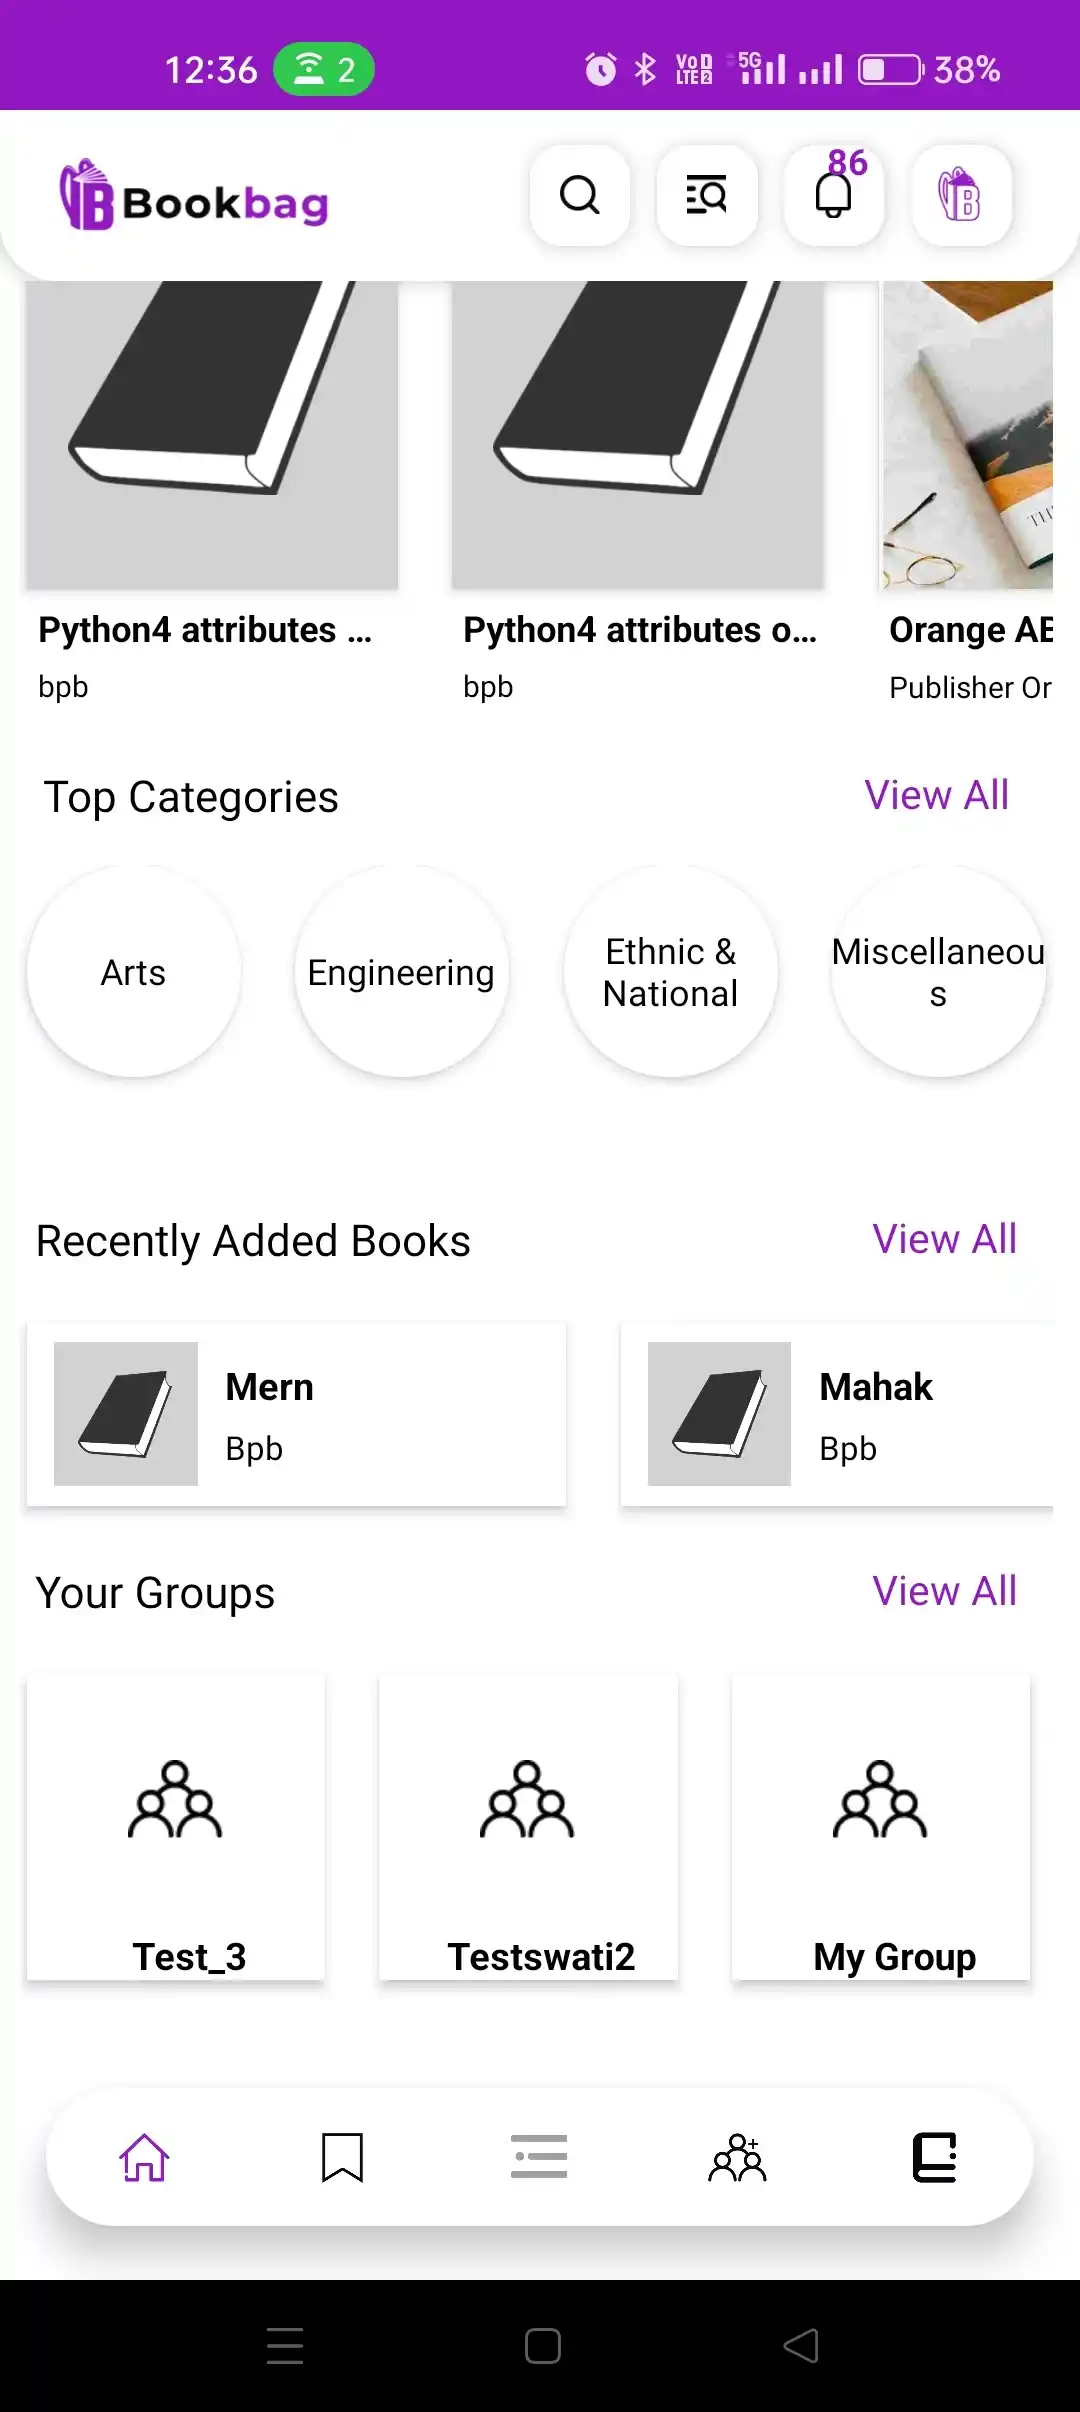Screen dimensions: 1080x2412
Task: View All in Your Groups
Action: (944, 1591)
